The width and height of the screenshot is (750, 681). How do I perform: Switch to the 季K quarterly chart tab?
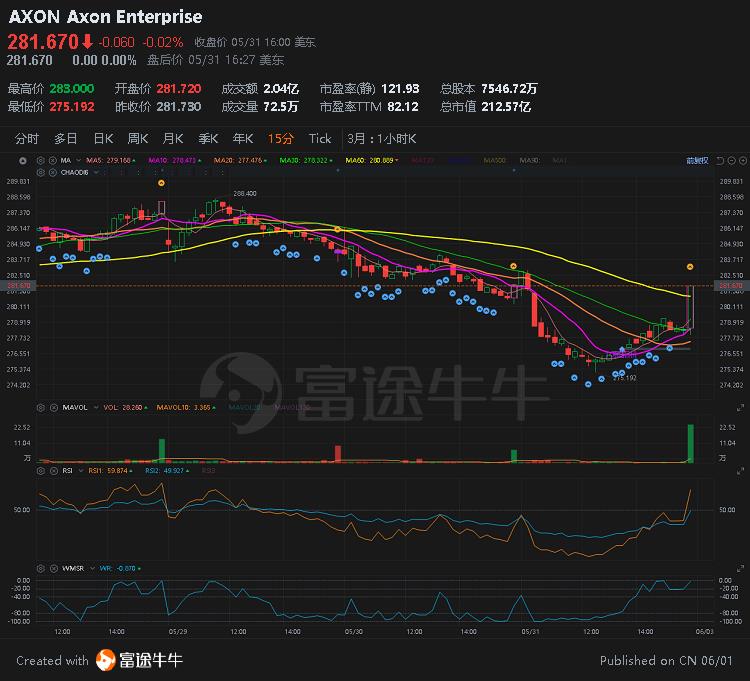pos(208,139)
